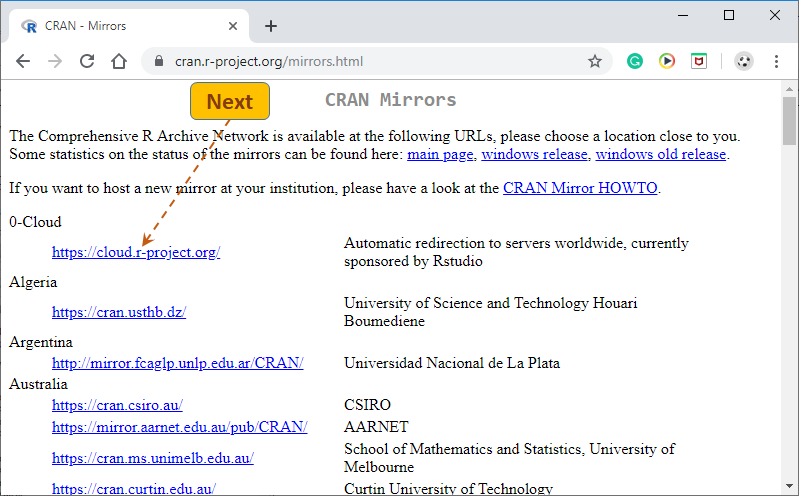Image resolution: width=799 pixels, height=496 pixels.
Task: Click the AARNET description text
Action: pyautogui.click(x=377, y=427)
